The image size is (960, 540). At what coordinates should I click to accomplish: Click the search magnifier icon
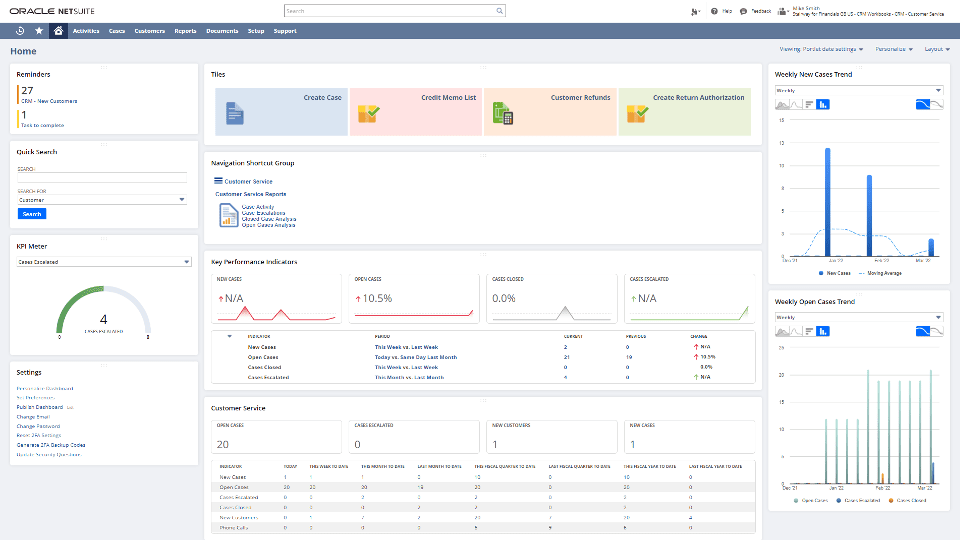point(500,11)
